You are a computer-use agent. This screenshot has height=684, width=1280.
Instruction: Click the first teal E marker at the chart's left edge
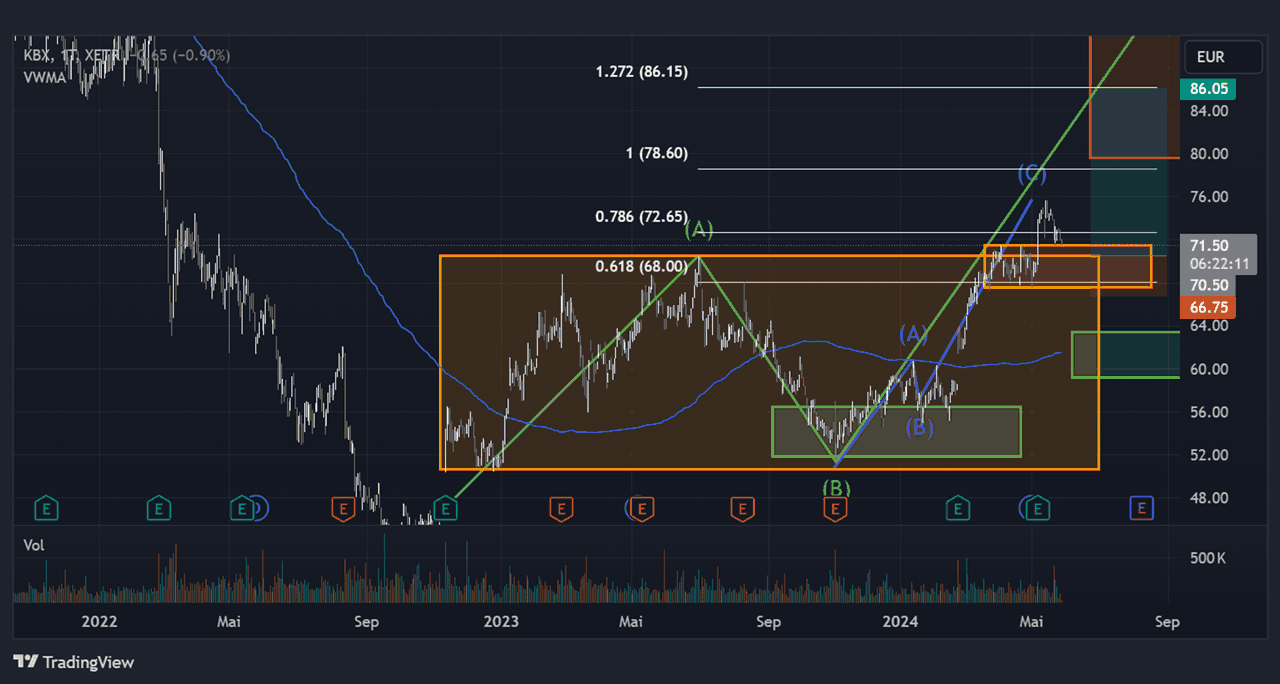45,509
